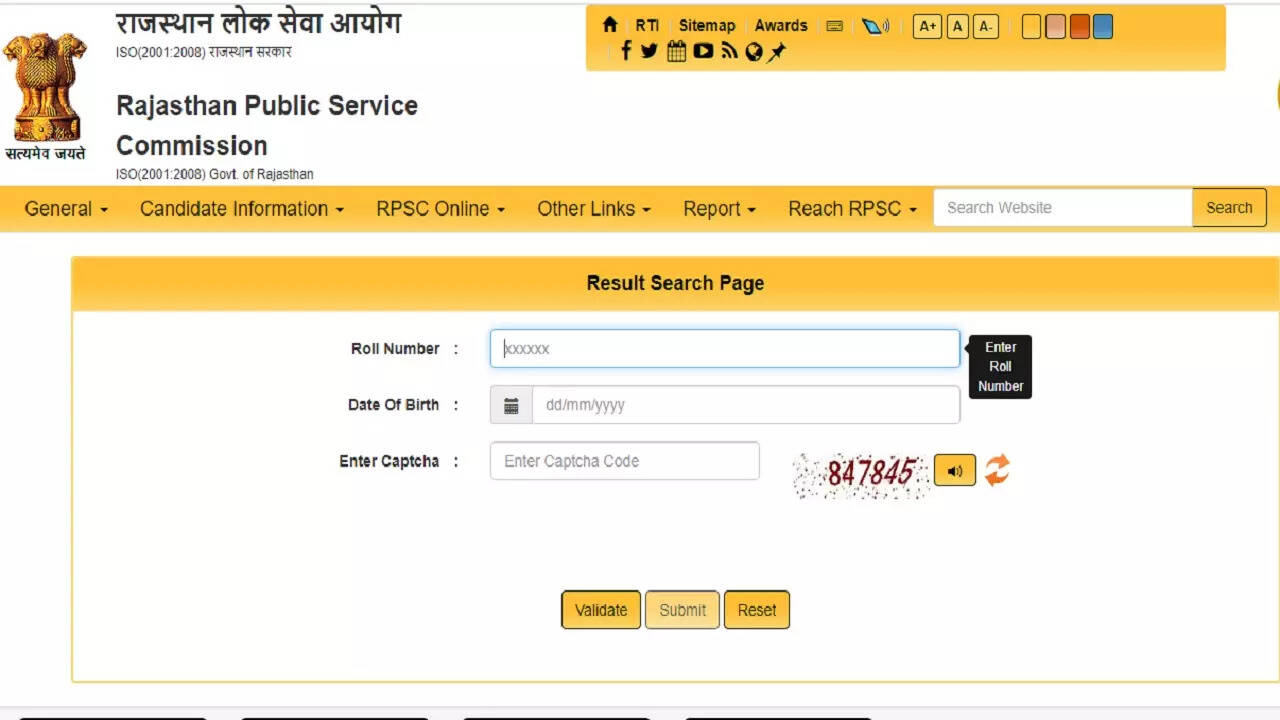Image resolution: width=1280 pixels, height=720 pixels.
Task: Refresh the captcha image
Action: (997, 470)
